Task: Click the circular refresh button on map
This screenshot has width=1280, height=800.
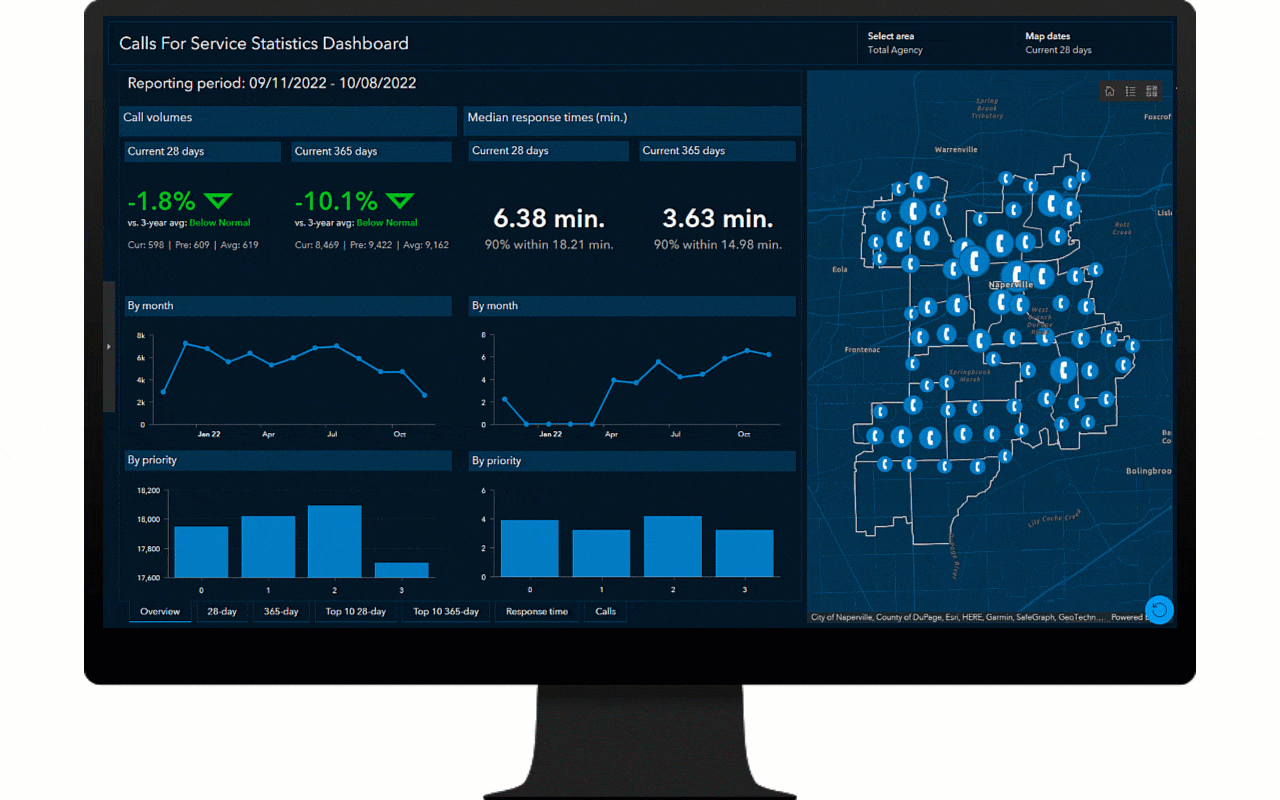Action: pos(1159,610)
